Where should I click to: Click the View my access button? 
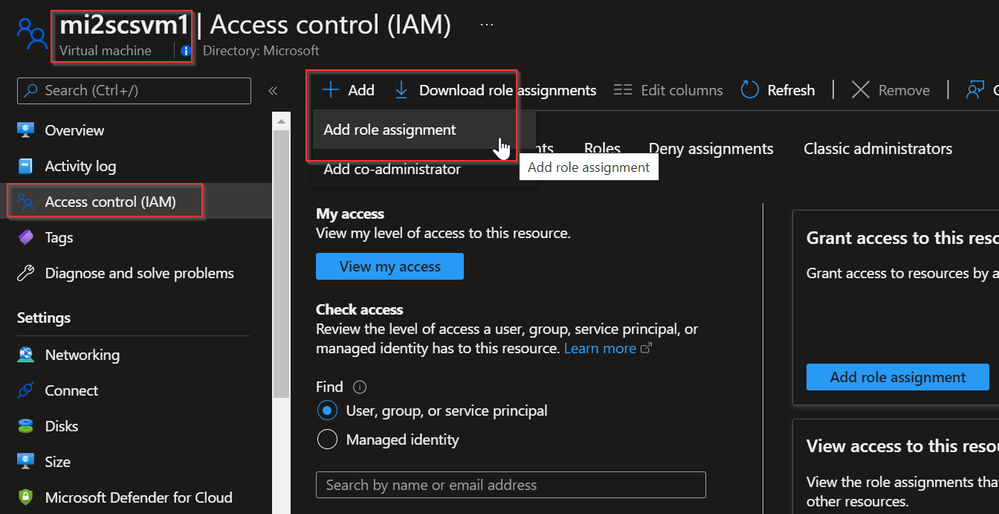[x=390, y=266]
